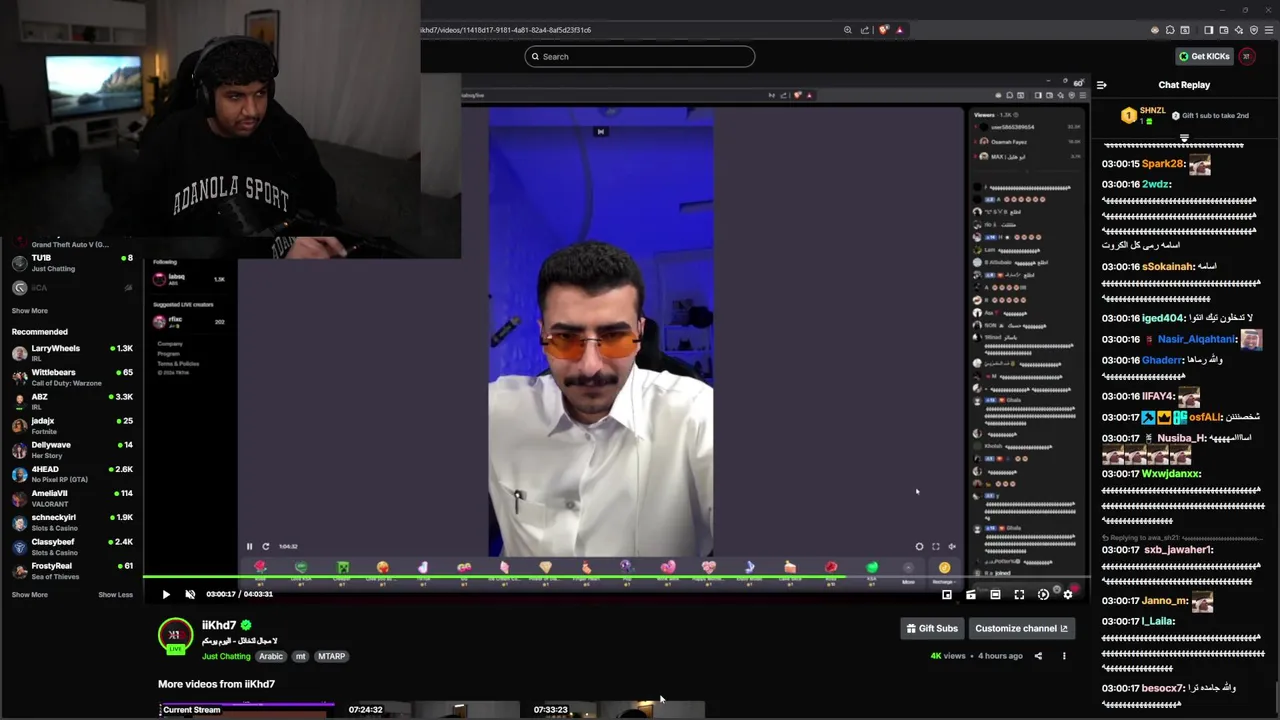
Task: Open the browser hamburger main menu
Action: [x=1269, y=30]
